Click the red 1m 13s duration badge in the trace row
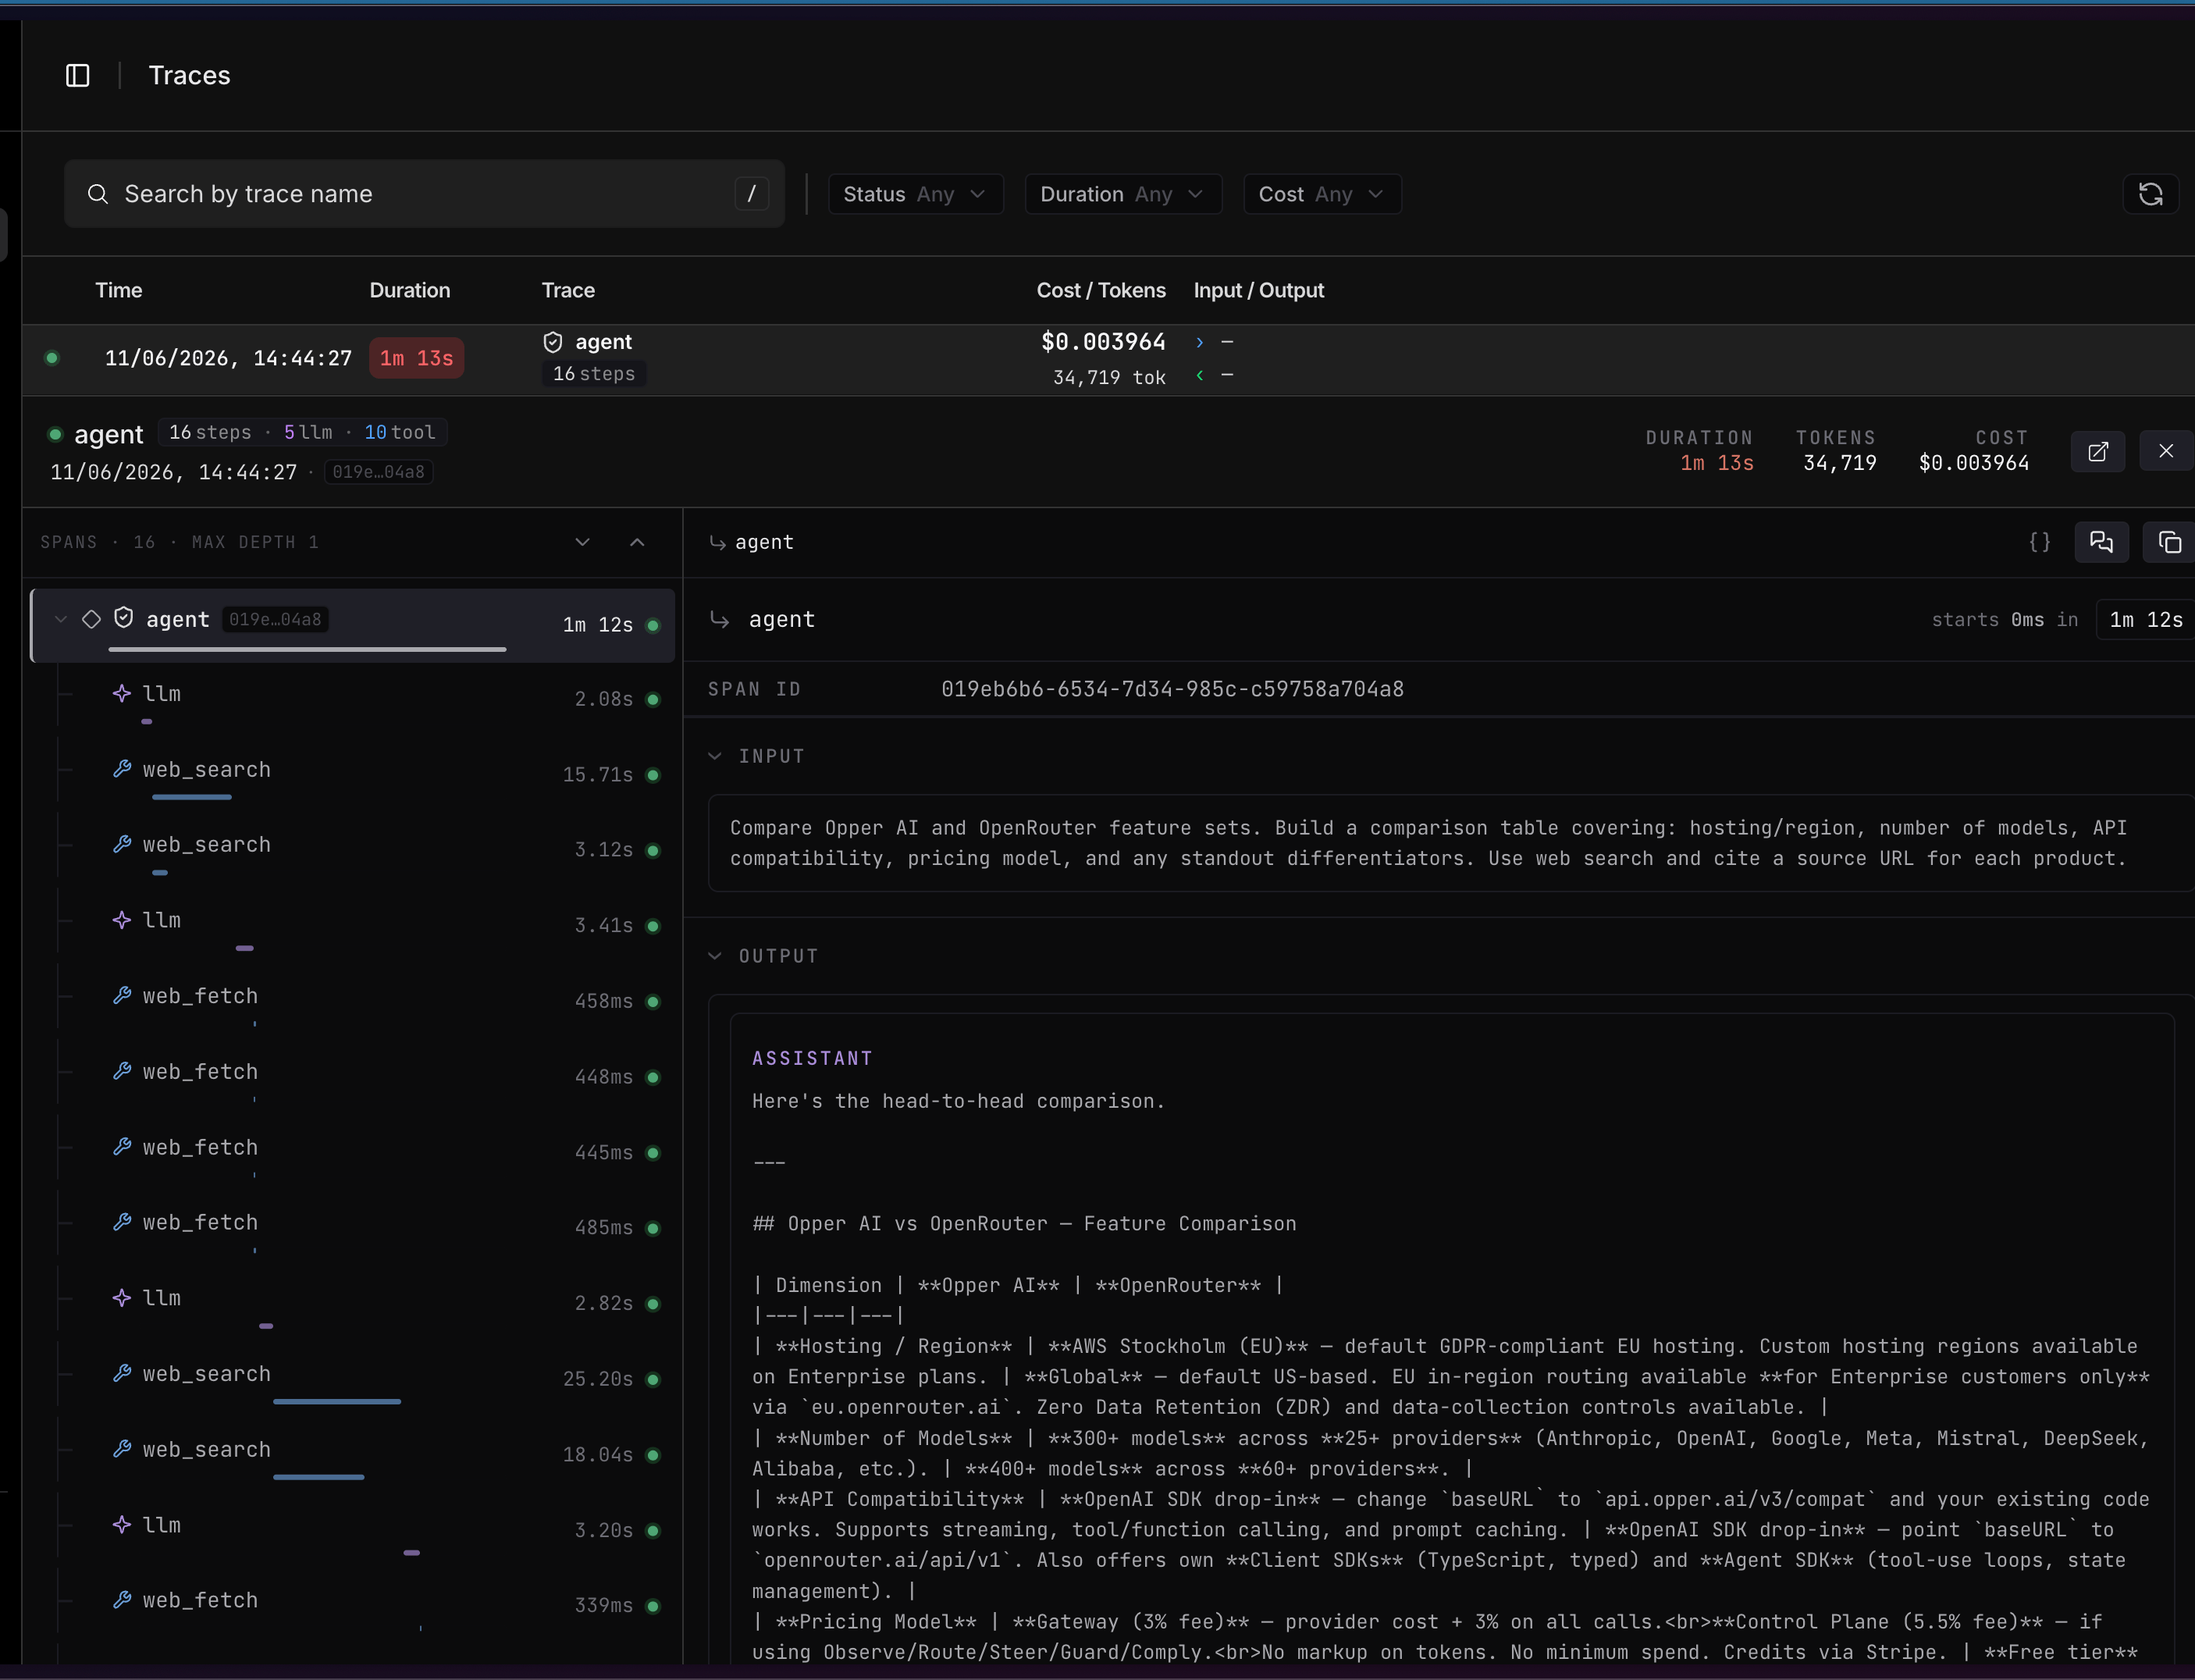Screen dimensions: 2195x1680 coord(416,358)
